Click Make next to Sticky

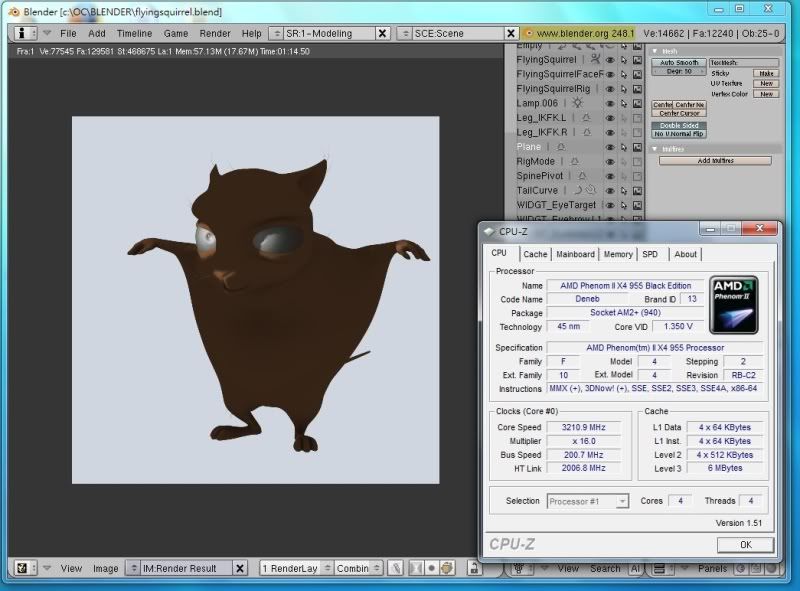[x=766, y=73]
